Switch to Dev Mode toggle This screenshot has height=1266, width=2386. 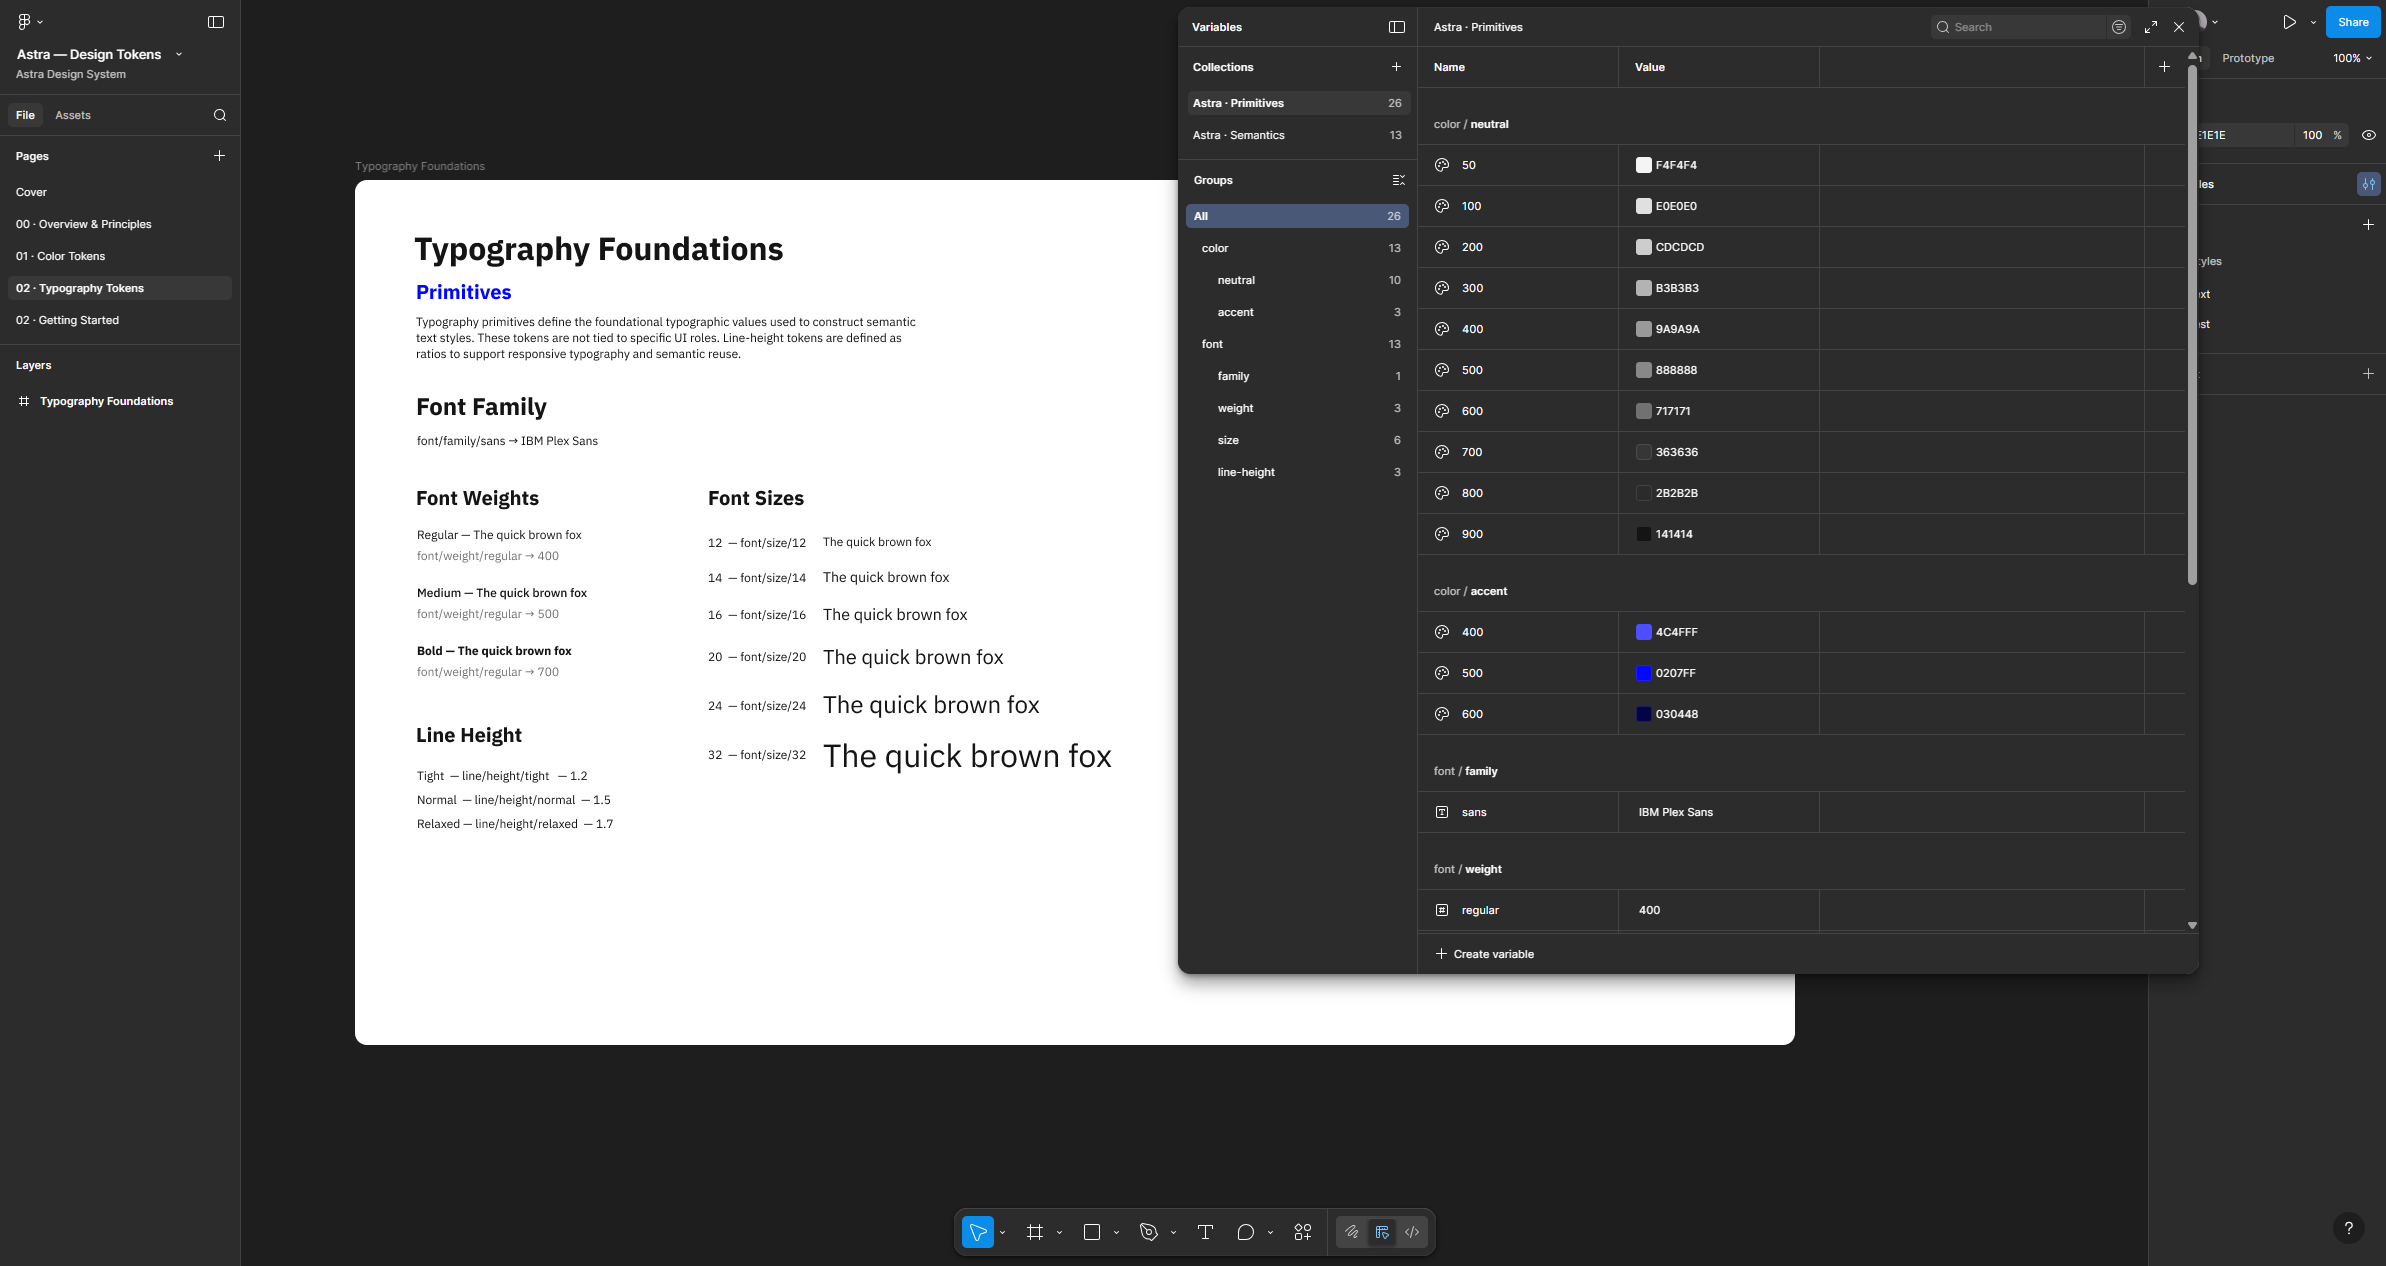click(x=1412, y=1232)
